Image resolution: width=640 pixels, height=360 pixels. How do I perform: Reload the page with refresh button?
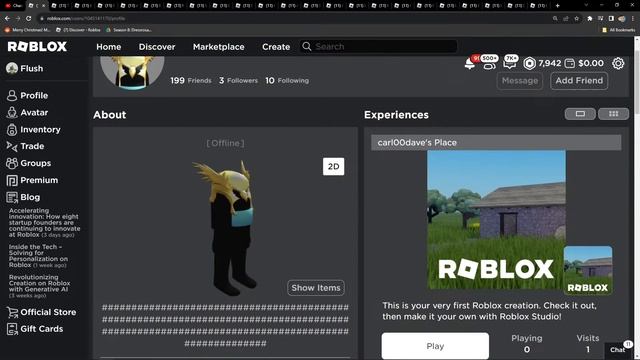point(28,18)
